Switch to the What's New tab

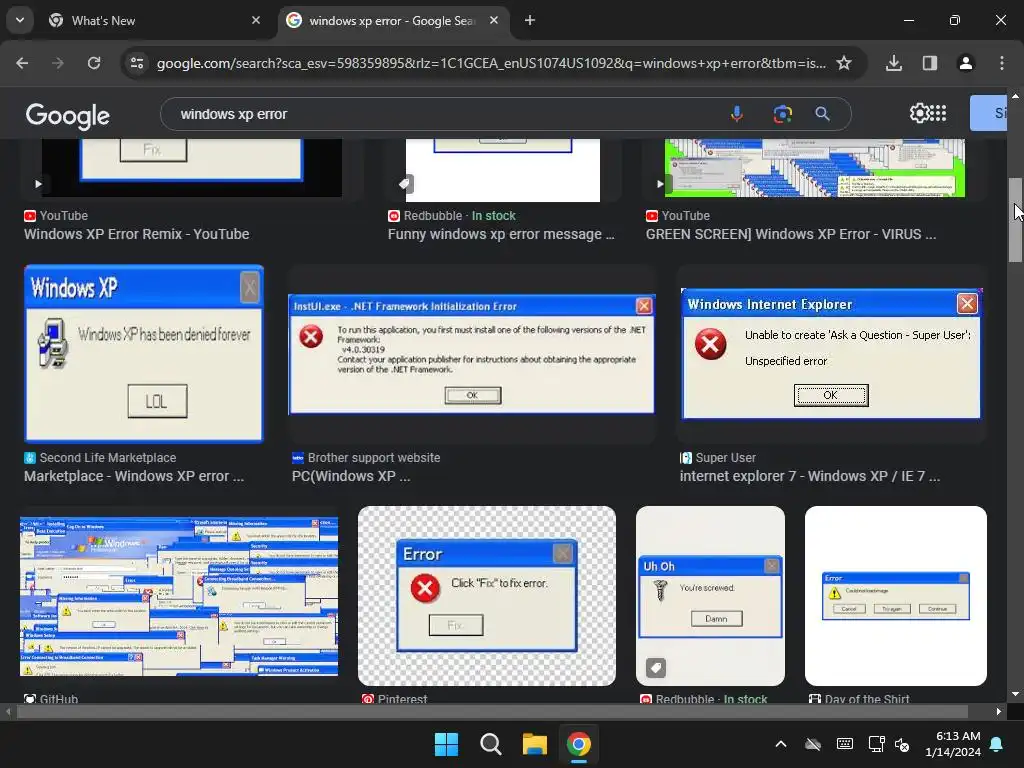pos(155,20)
